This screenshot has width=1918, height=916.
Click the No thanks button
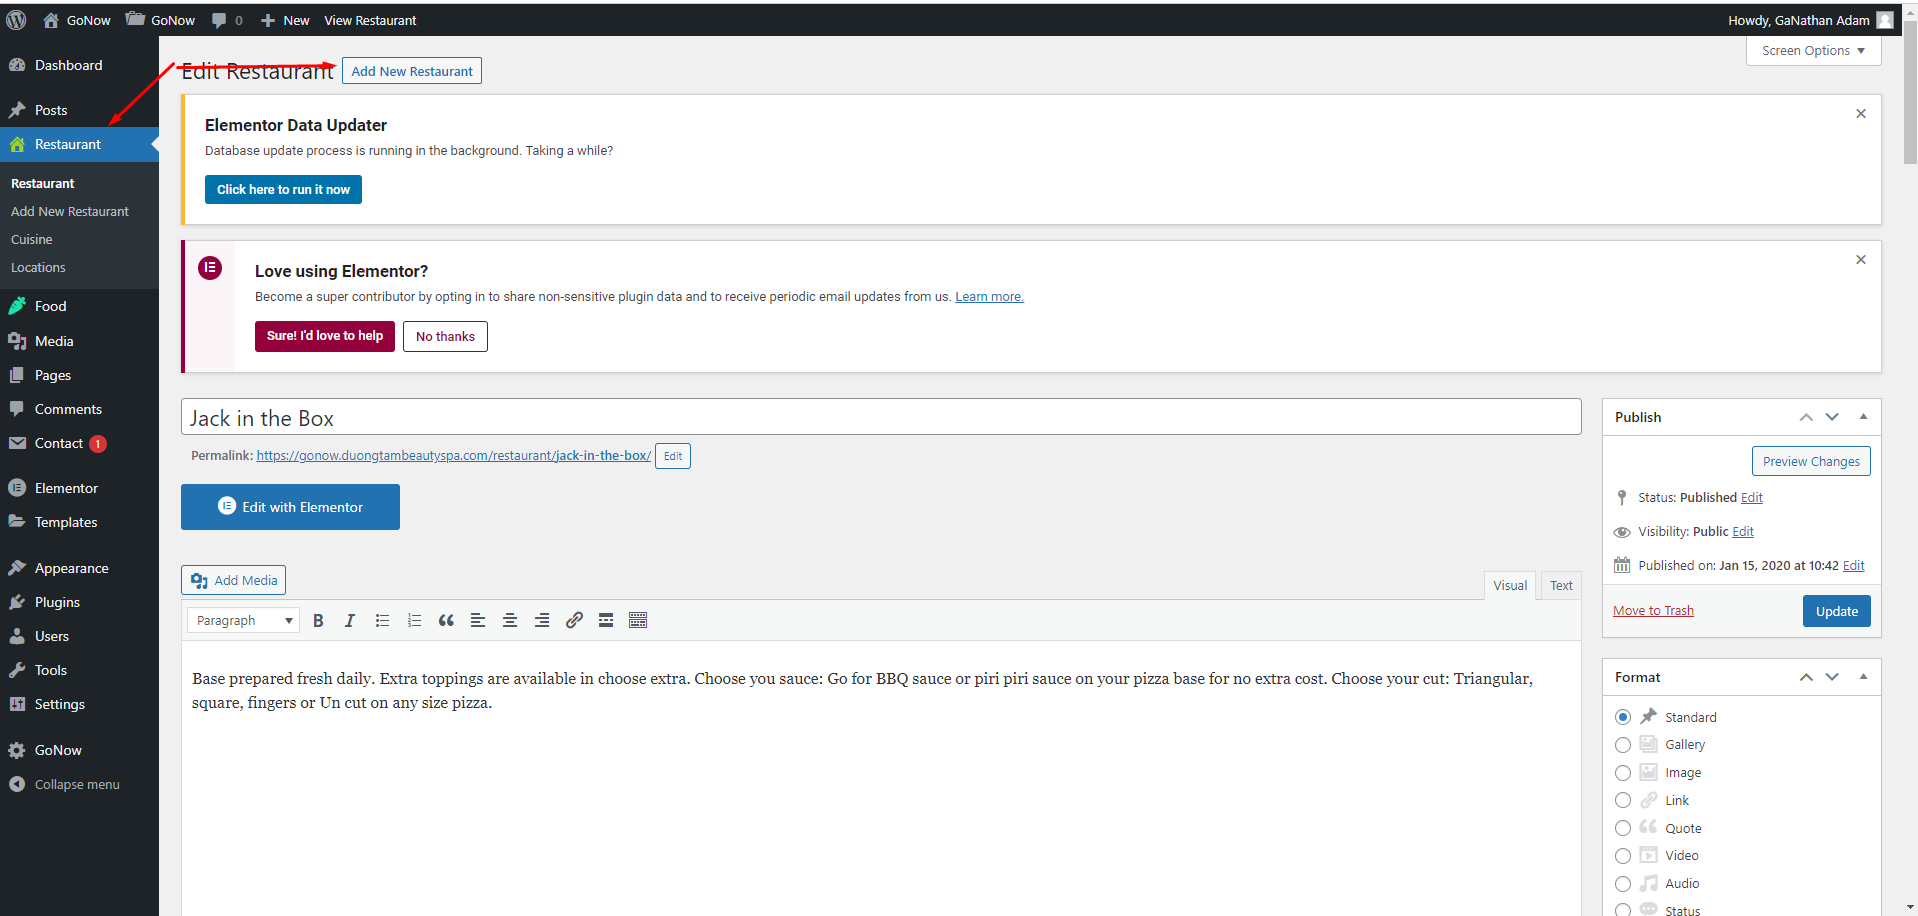445,337
